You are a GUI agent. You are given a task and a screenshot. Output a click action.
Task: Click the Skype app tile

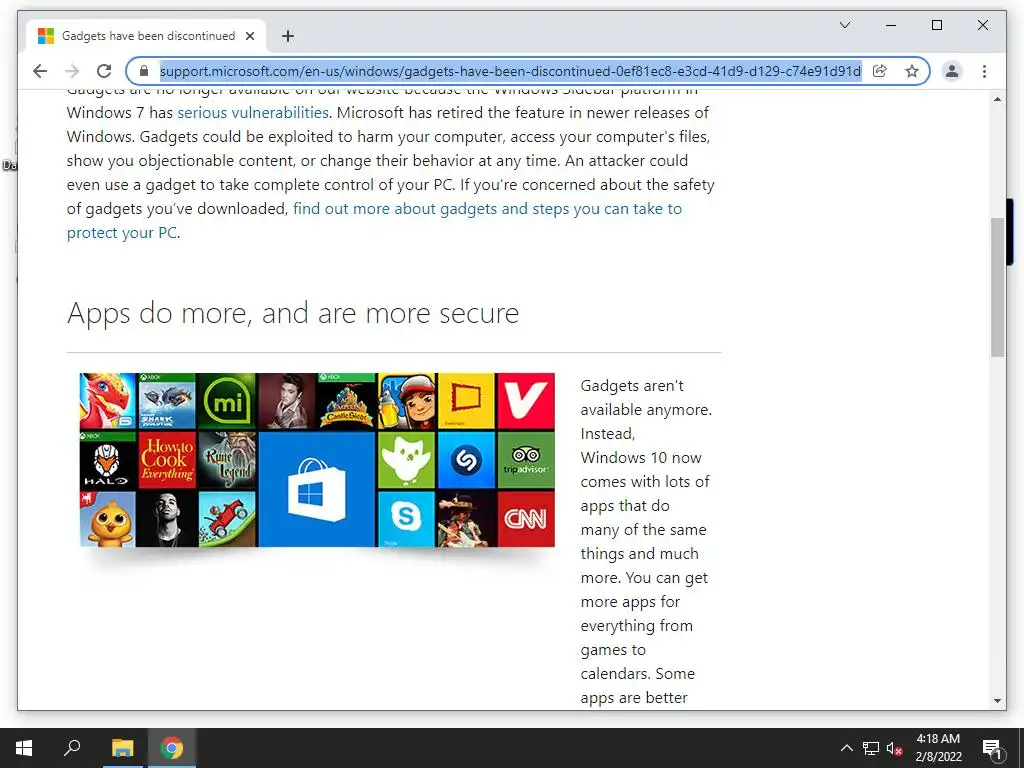coord(406,519)
